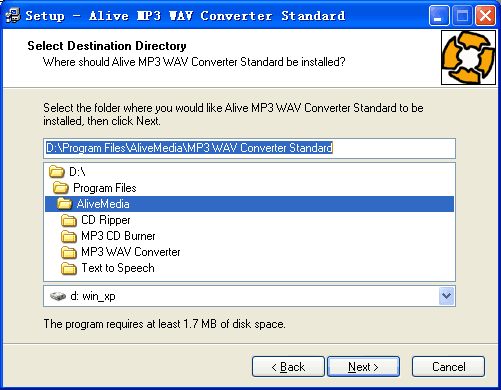
Task: Select the Program Files tree entry
Action: [105, 188]
